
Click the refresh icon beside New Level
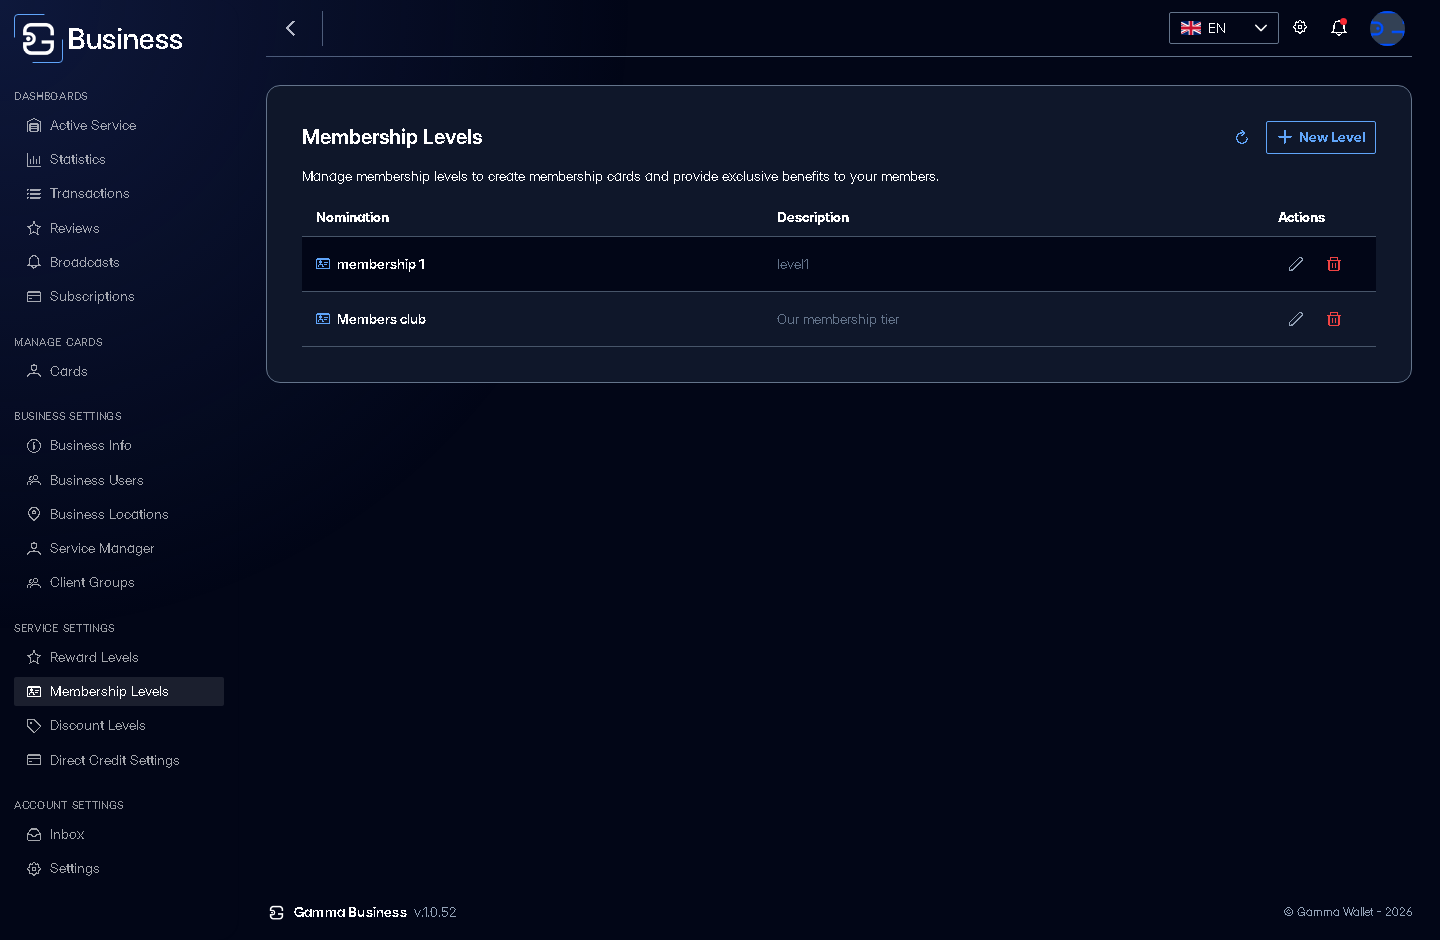pos(1242,138)
